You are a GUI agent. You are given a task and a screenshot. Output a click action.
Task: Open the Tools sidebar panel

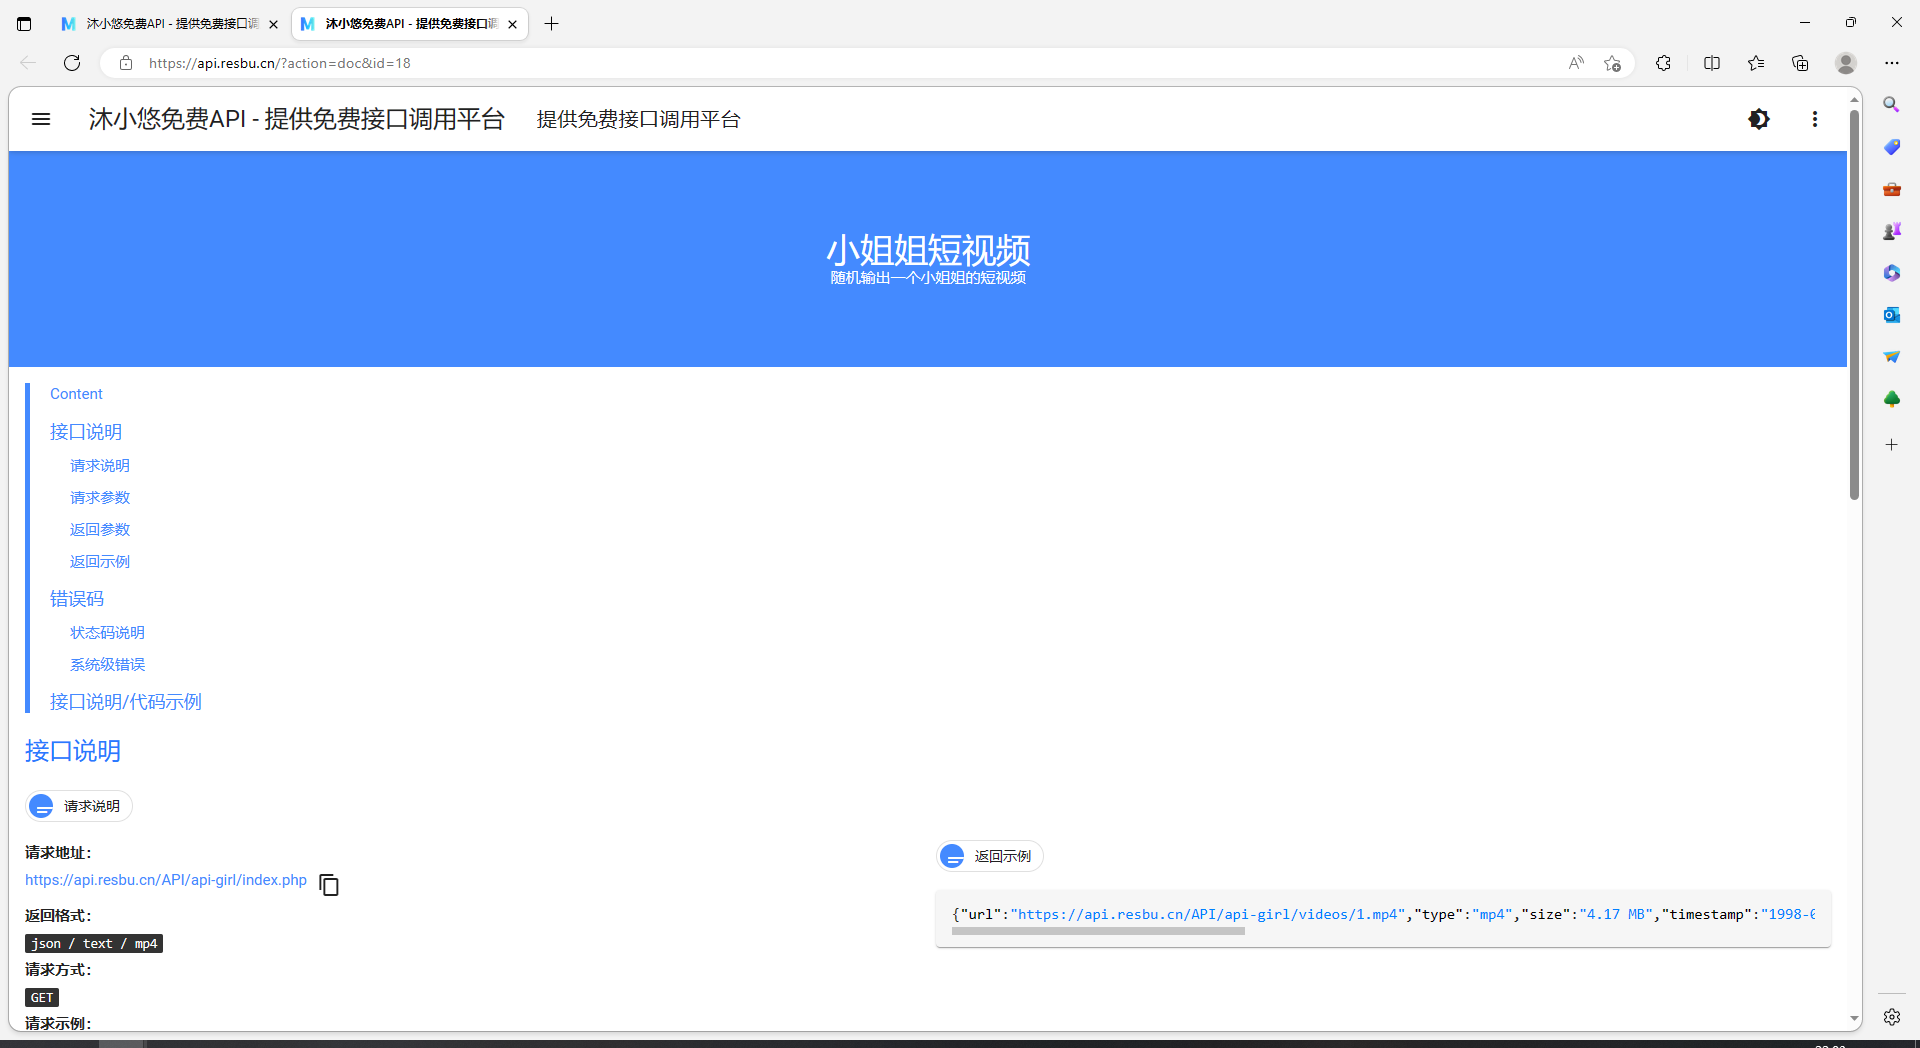[x=1891, y=189]
